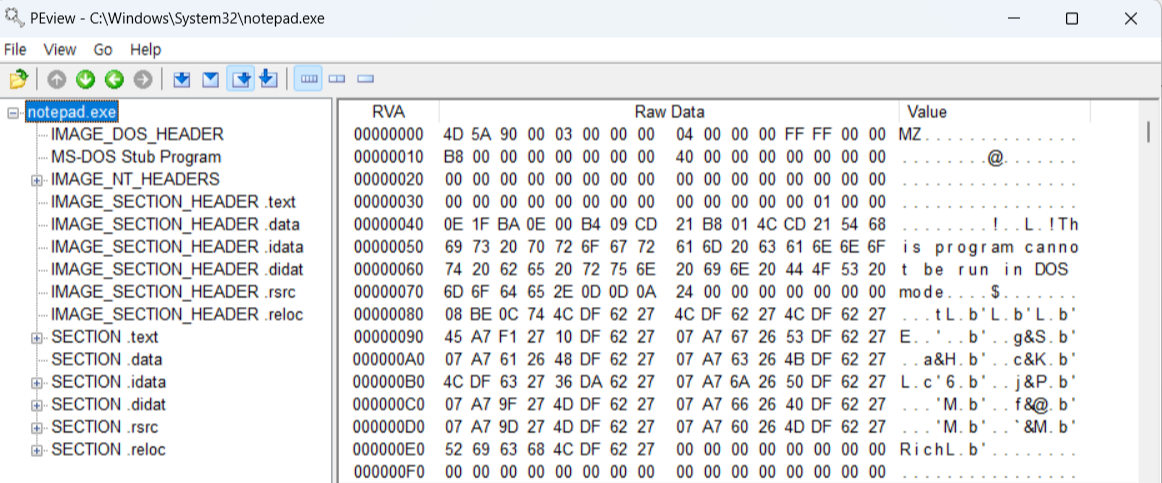Click the green back arrow toolbar button
Screen dimensions: 1162x483
pos(113,79)
